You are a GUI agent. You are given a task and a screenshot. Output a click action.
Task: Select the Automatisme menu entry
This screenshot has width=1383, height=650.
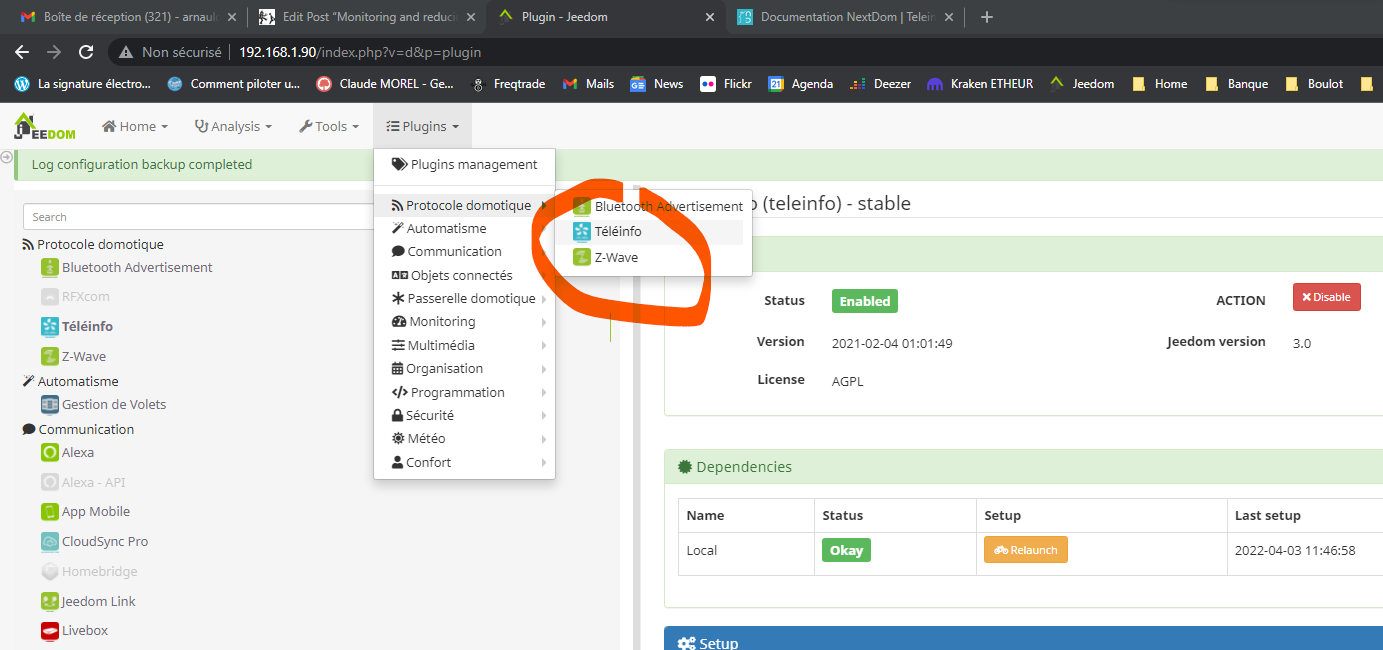(x=464, y=228)
